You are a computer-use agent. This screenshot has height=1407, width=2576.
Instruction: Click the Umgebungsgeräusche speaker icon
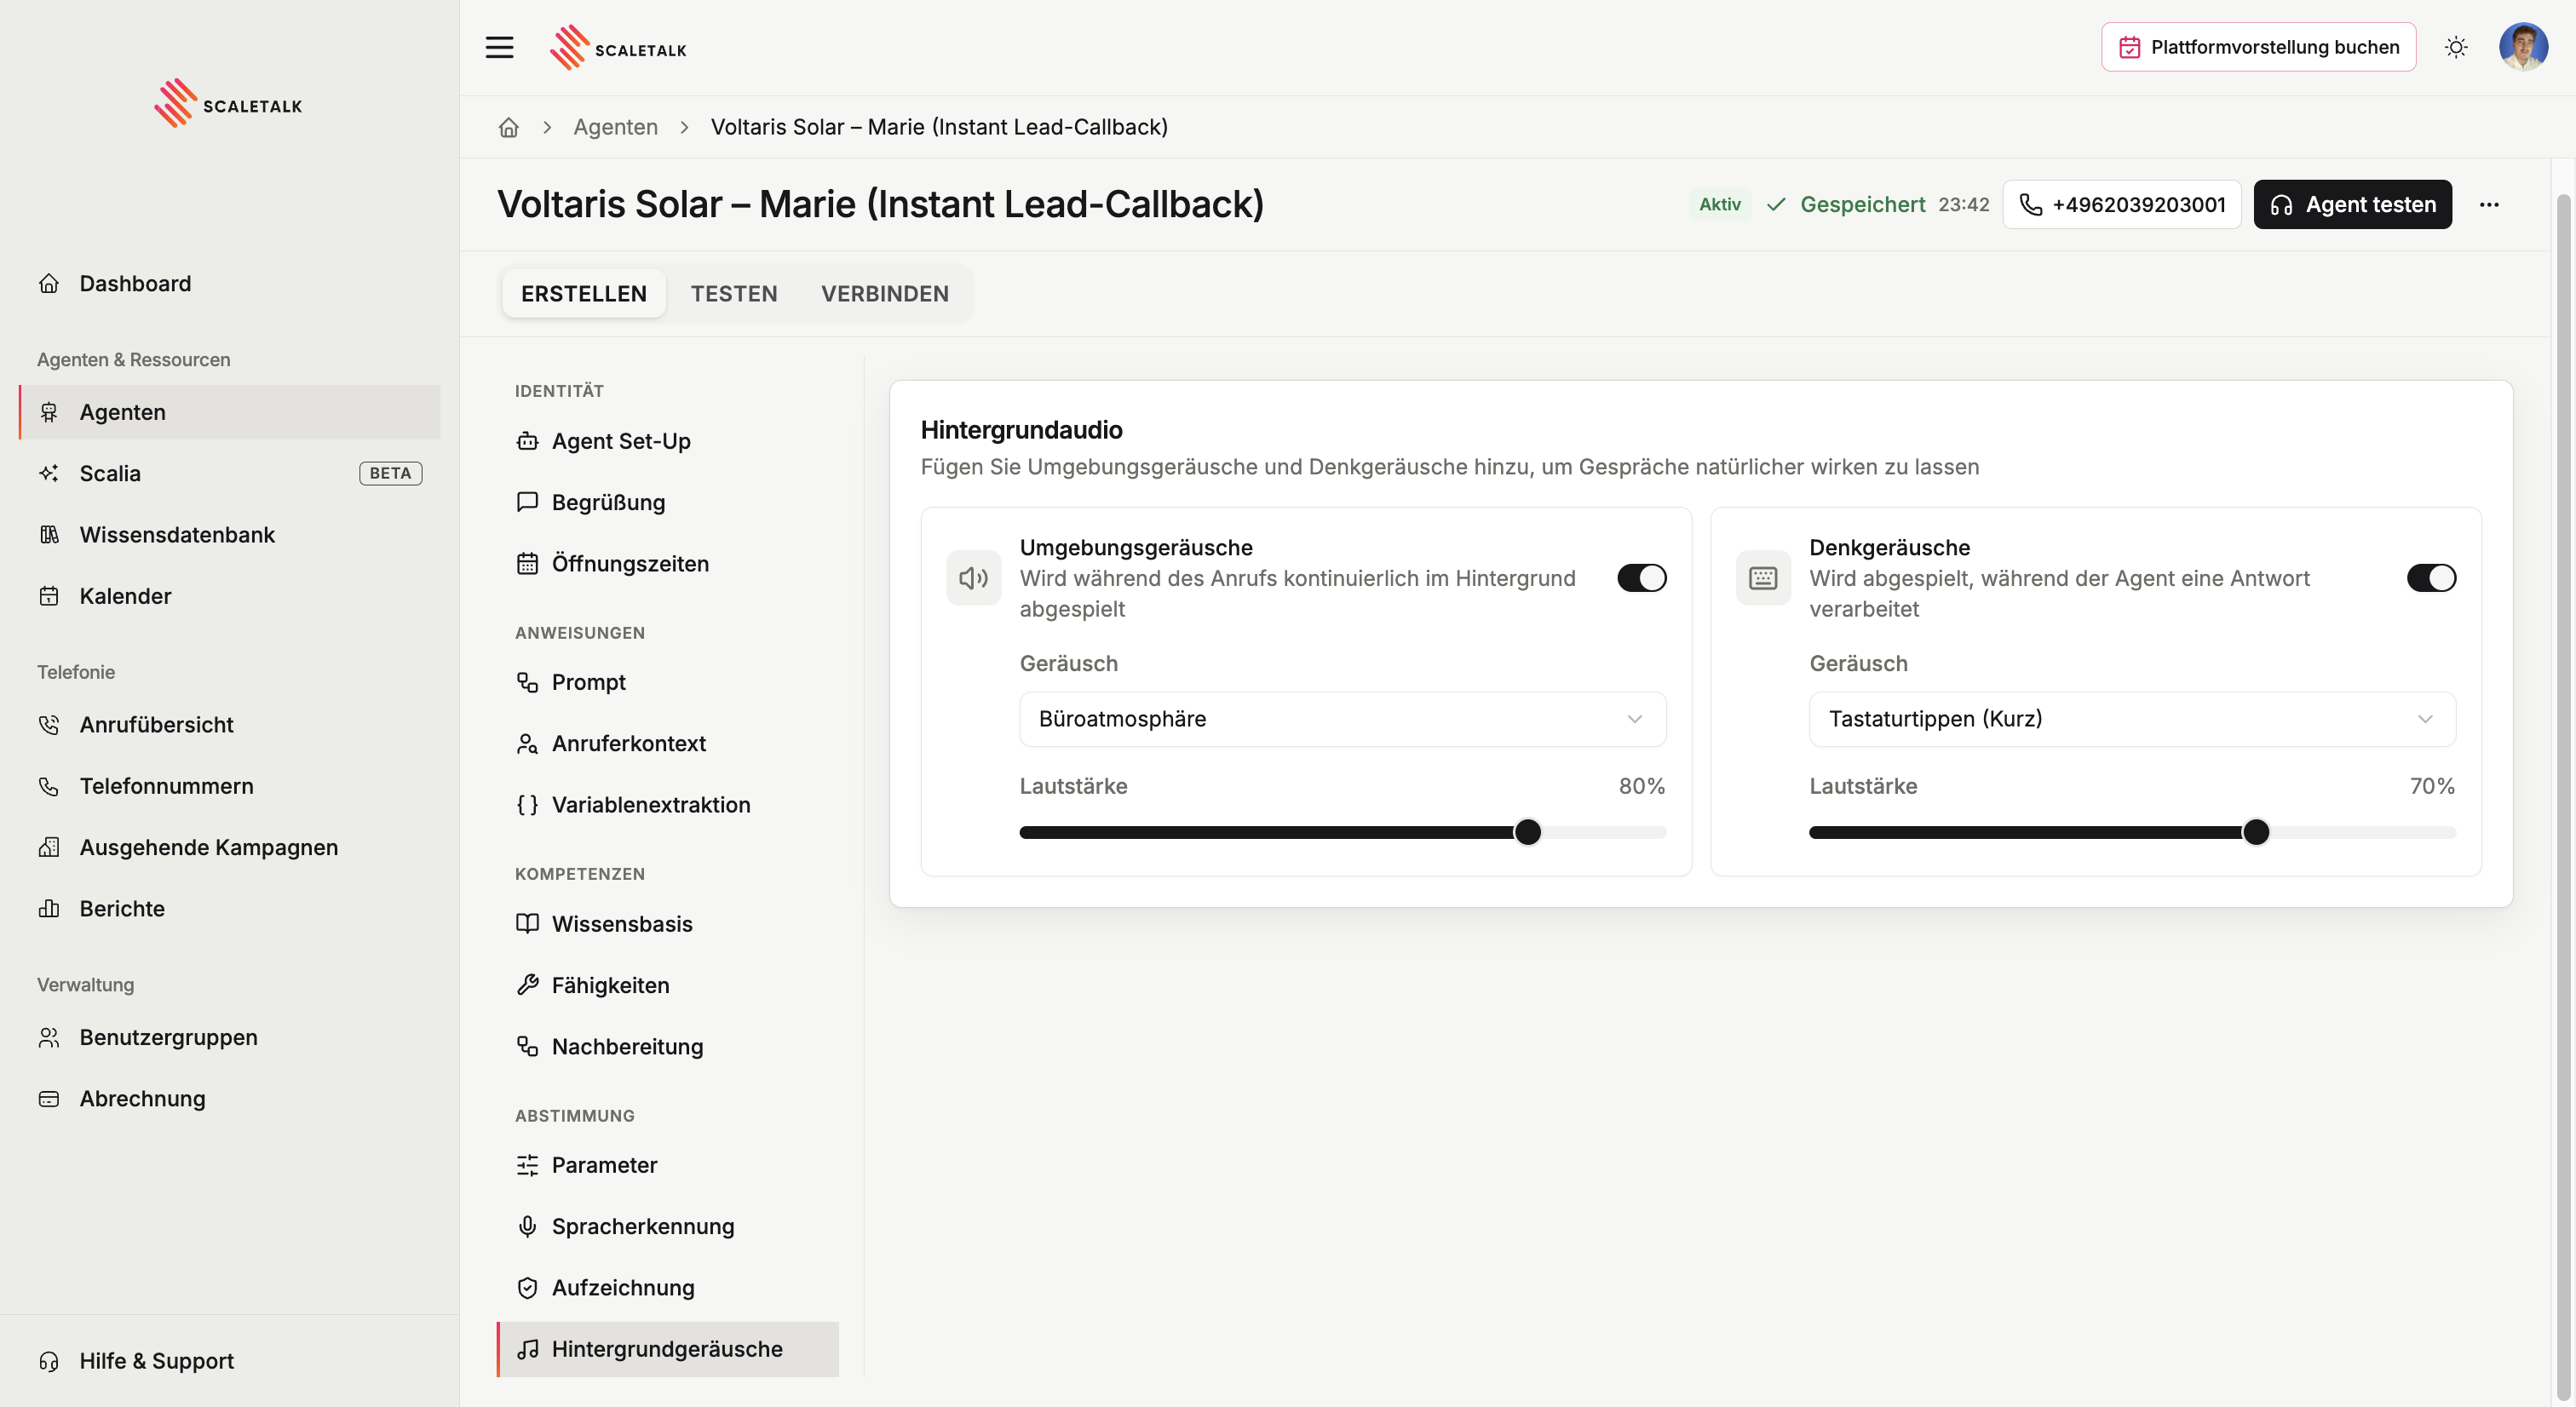point(973,578)
